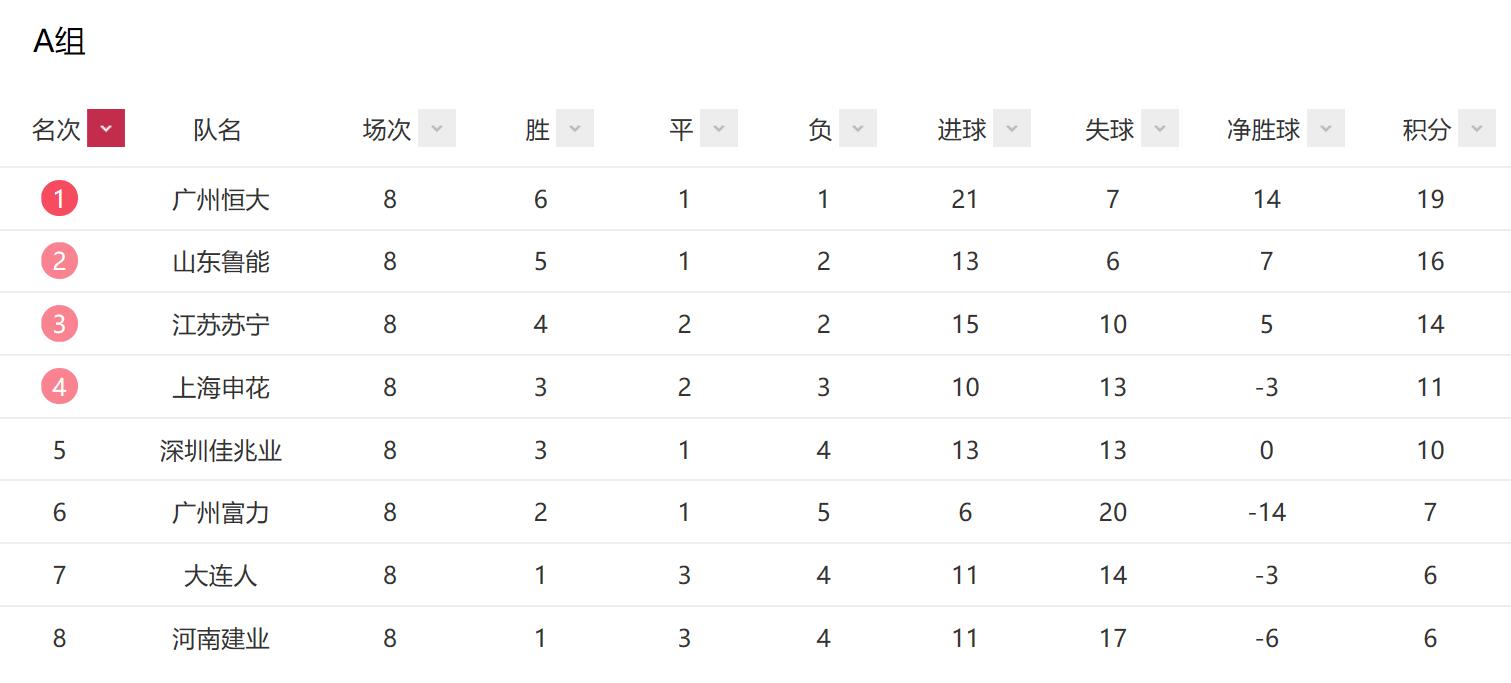The height and width of the screenshot is (683, 1511).
Task: Expand the 净胜球 filter arrow
Action: point(1325,128)
